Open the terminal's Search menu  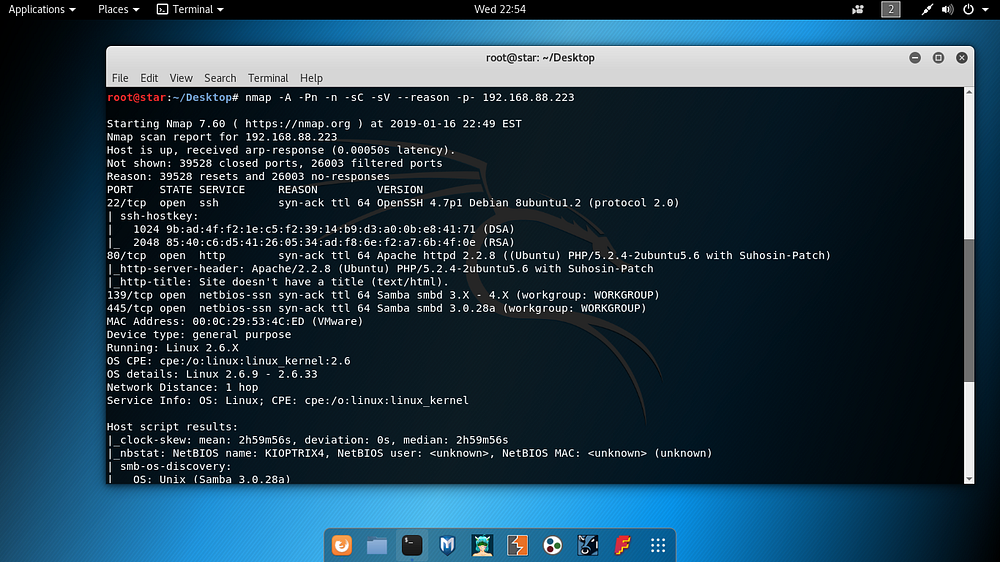(220, 78)
